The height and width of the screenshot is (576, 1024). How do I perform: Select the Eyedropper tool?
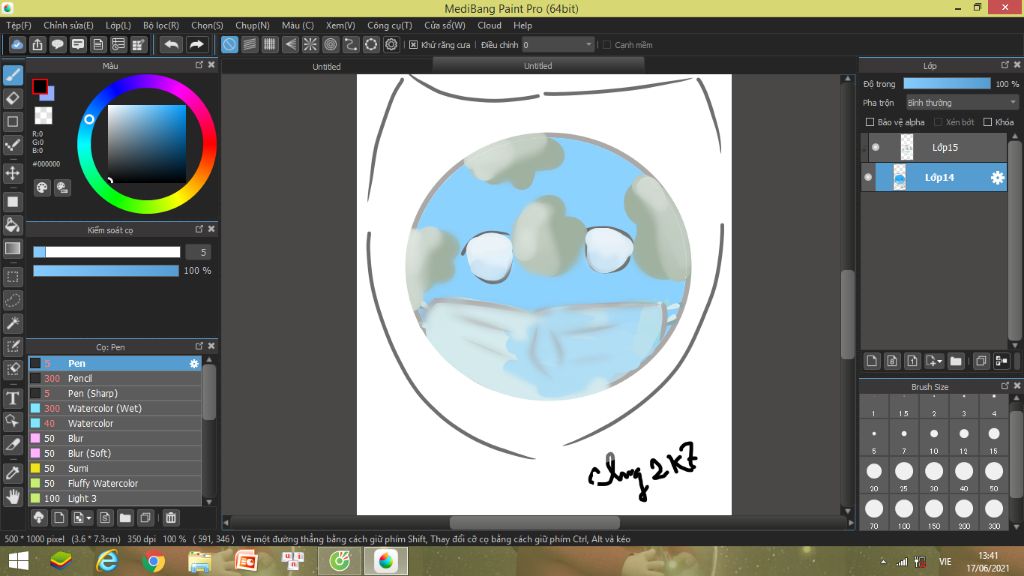(12, 473)
